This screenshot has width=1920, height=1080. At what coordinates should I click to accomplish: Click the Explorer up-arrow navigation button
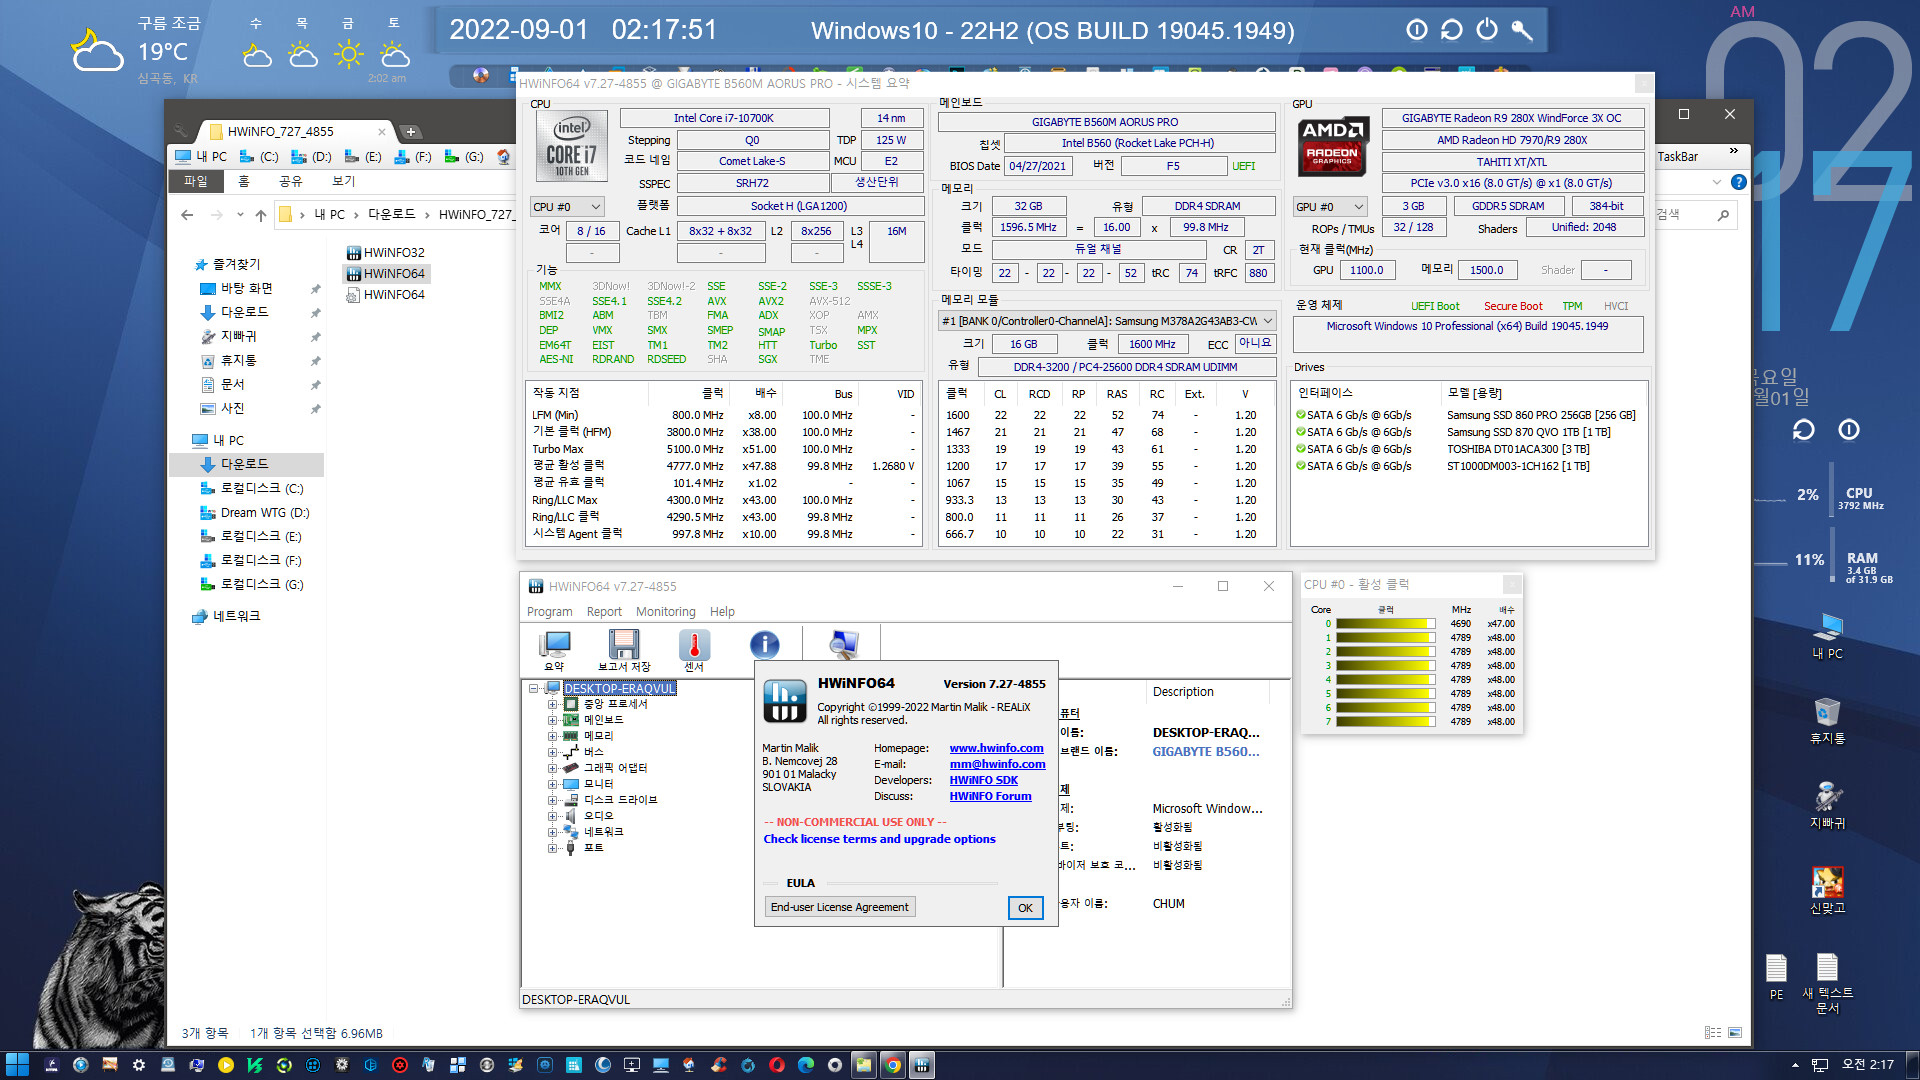click(261, 215)
